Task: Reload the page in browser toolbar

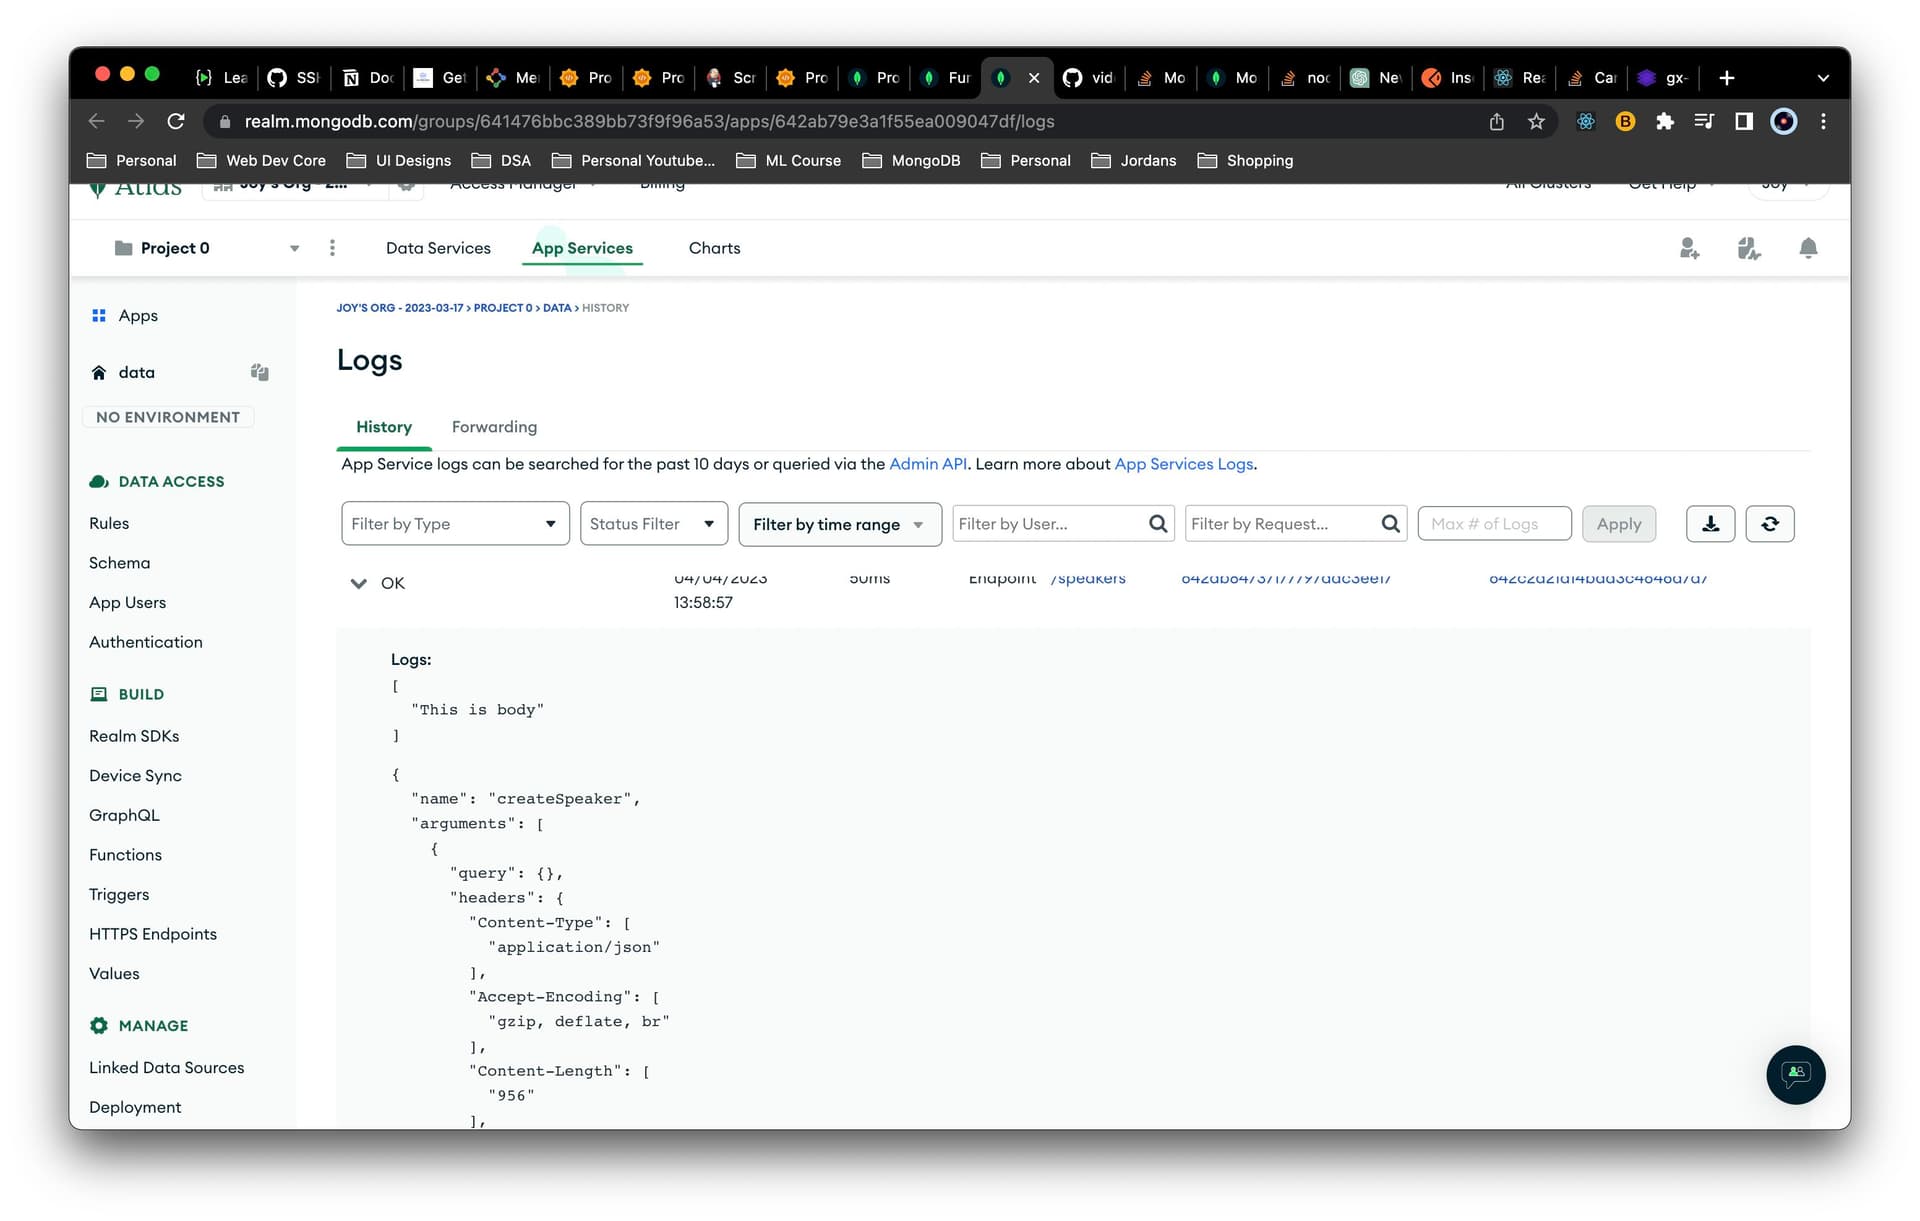Action: click(x=176, y=121)
